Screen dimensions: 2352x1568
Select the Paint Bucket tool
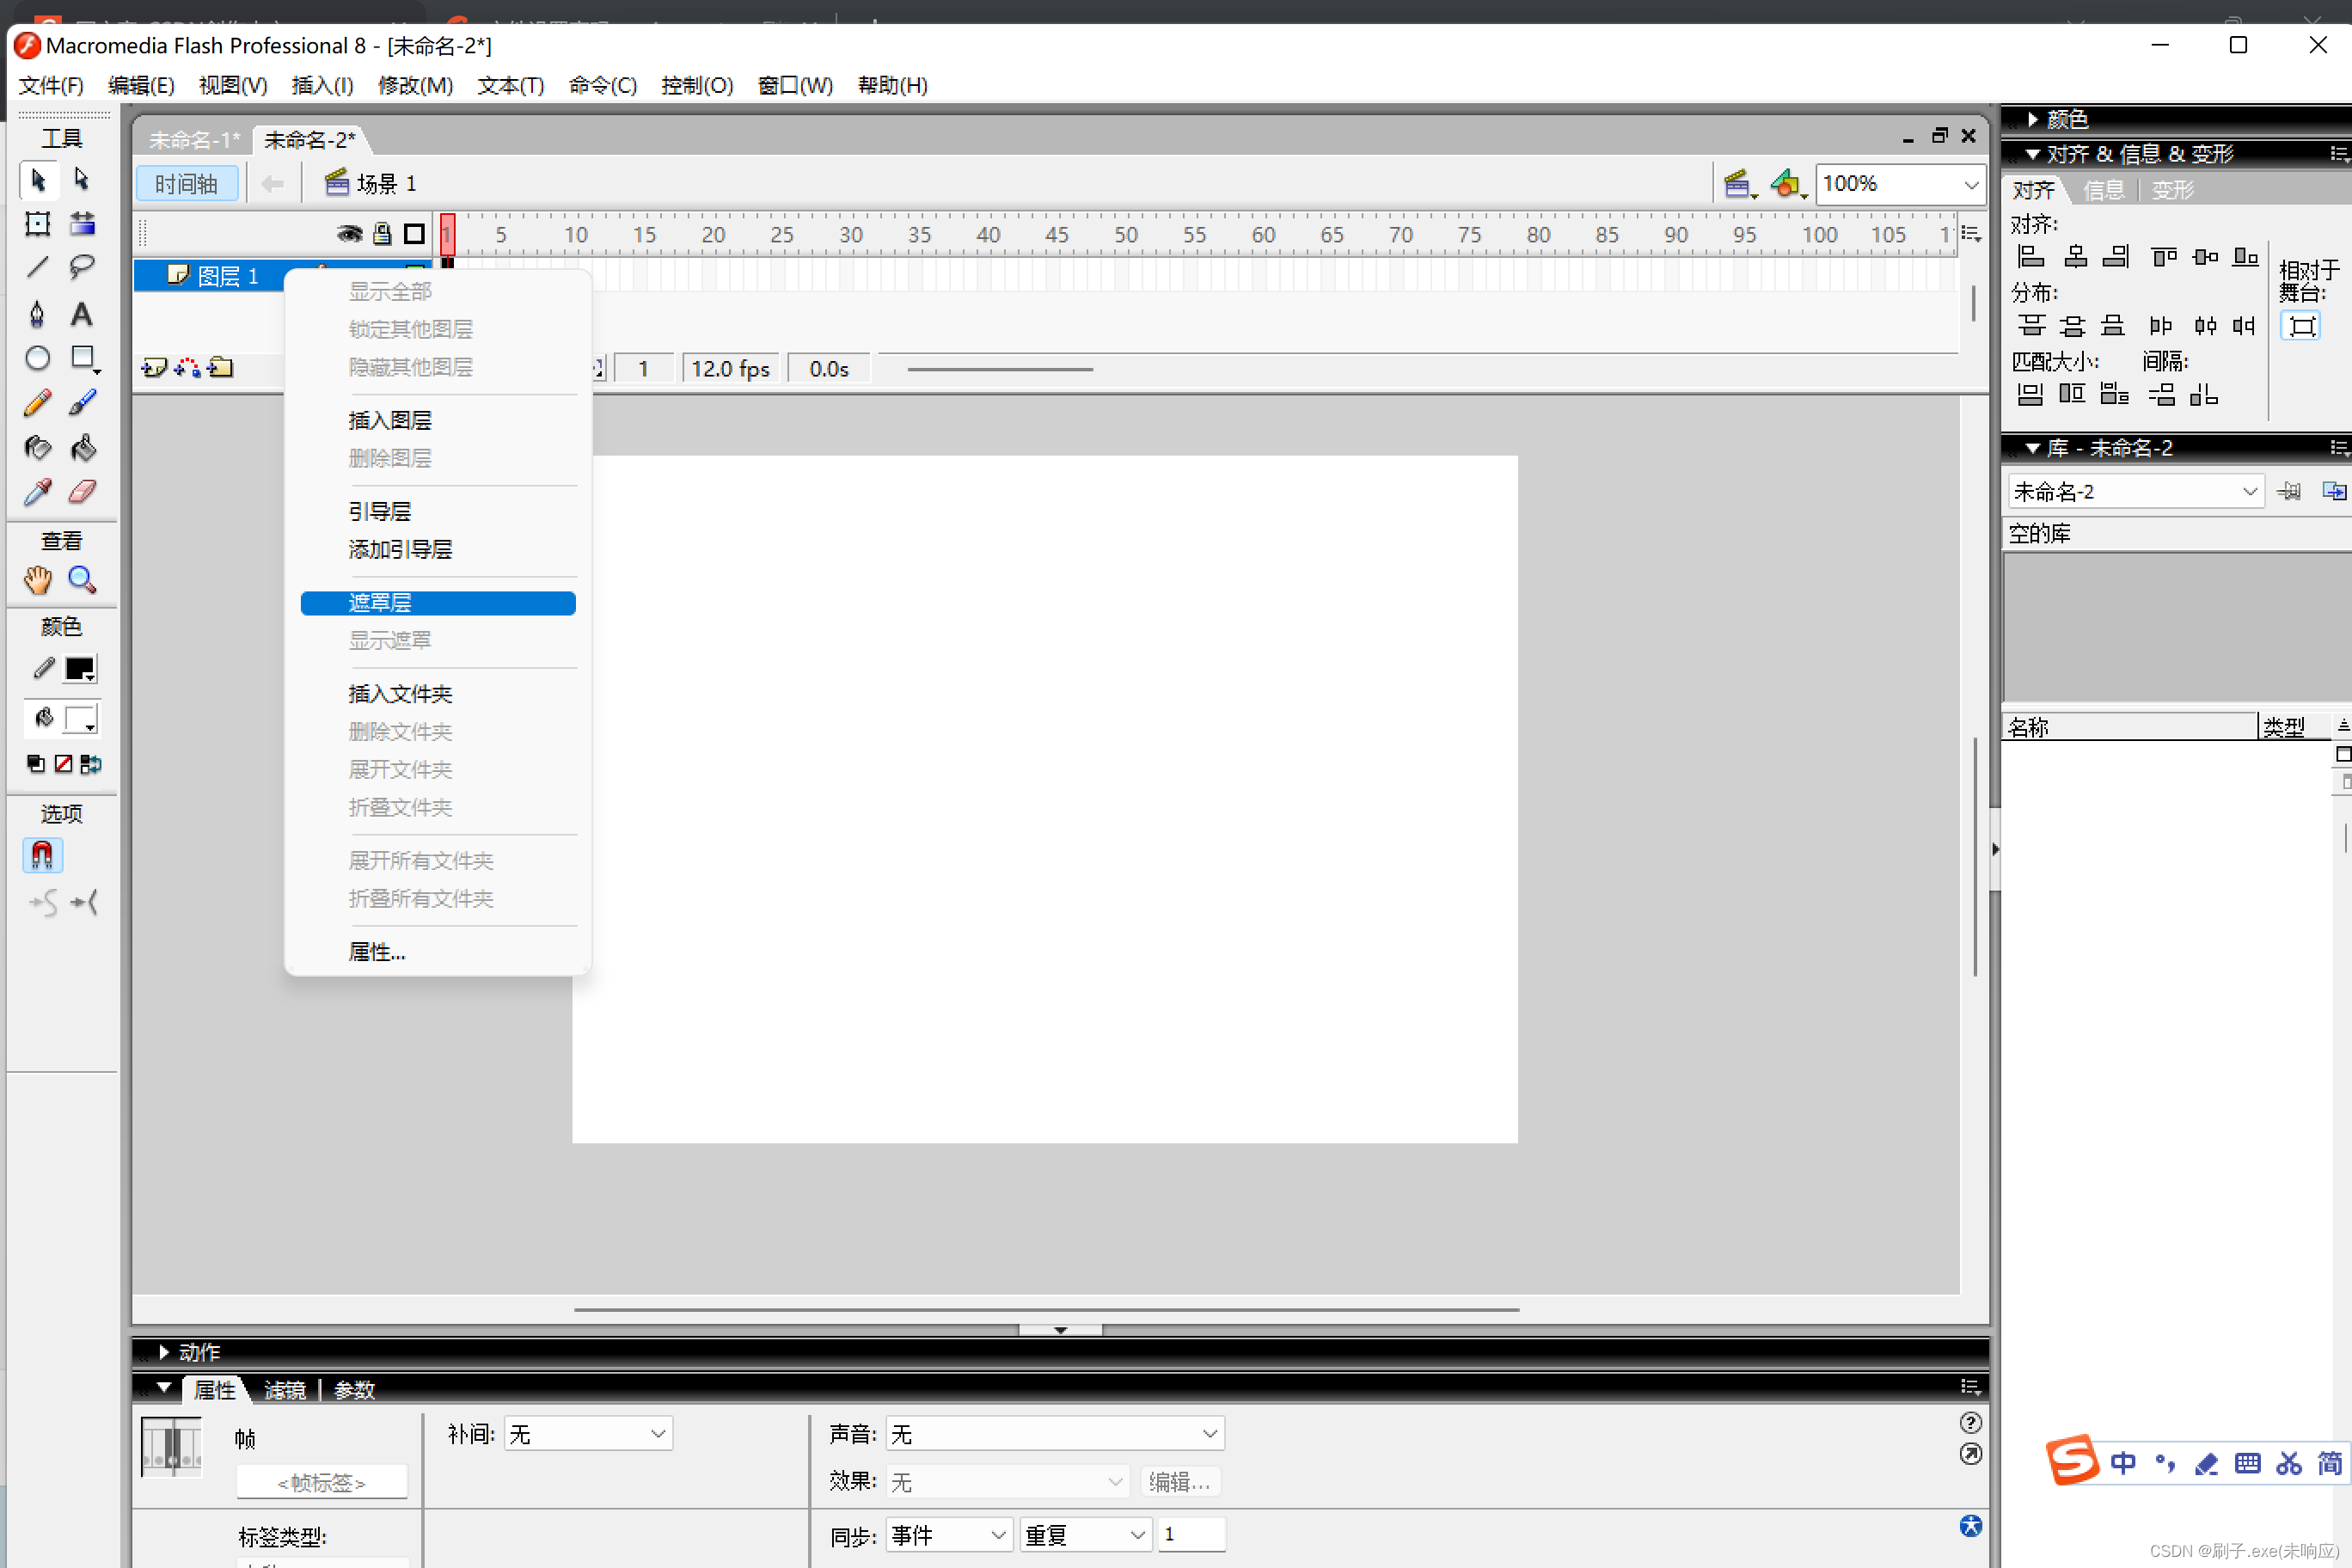pos(83,448)
